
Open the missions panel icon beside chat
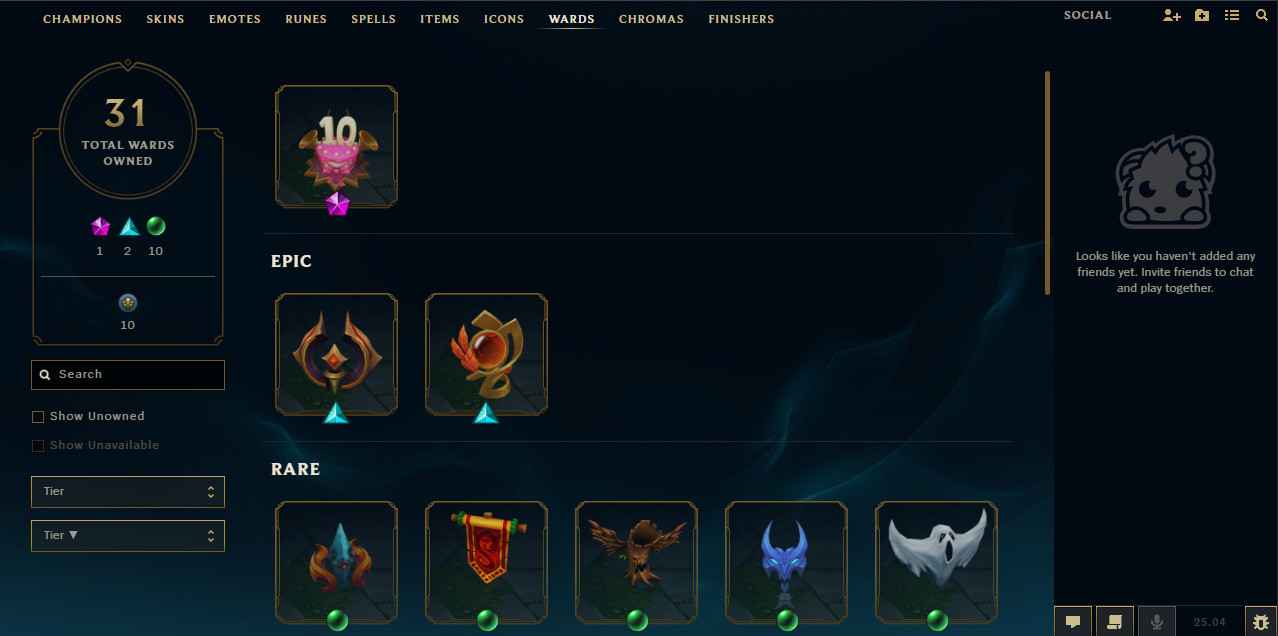tap(1115, 621)
